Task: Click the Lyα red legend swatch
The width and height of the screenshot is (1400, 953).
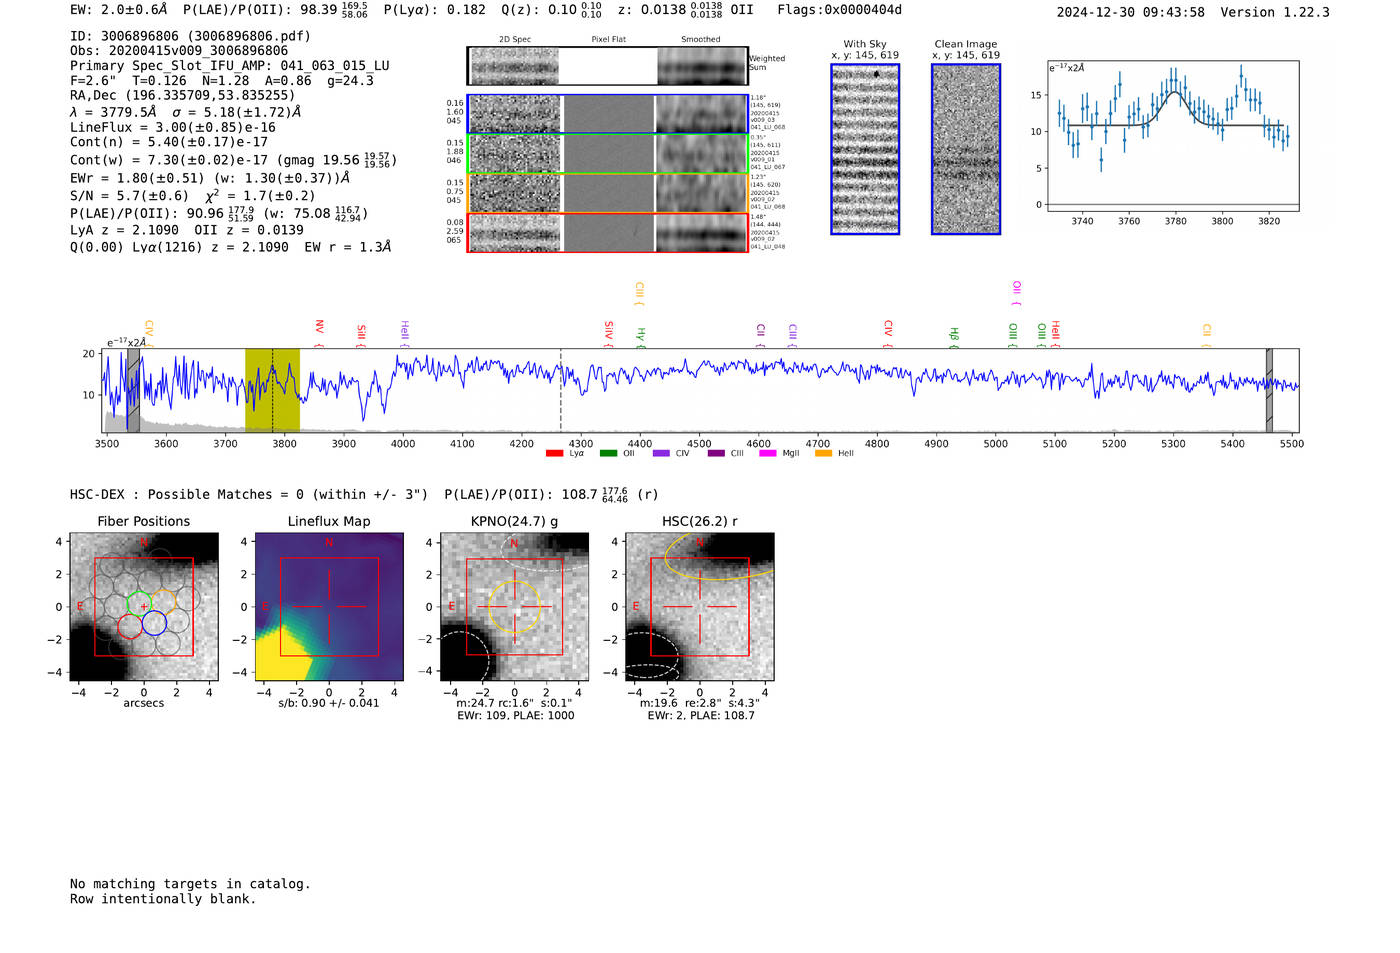Action: [x=554, y=454]
